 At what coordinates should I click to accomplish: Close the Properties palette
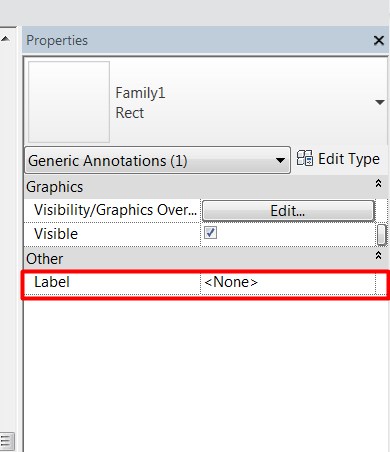tap(379, 41)
